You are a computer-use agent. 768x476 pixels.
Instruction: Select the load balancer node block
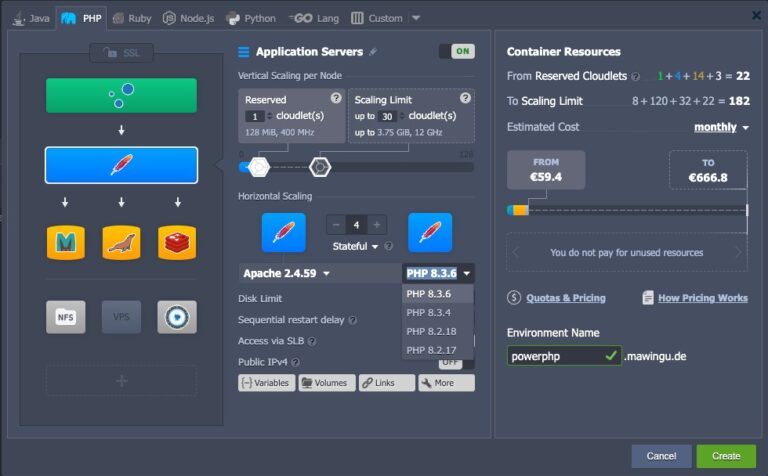[121, 95]
